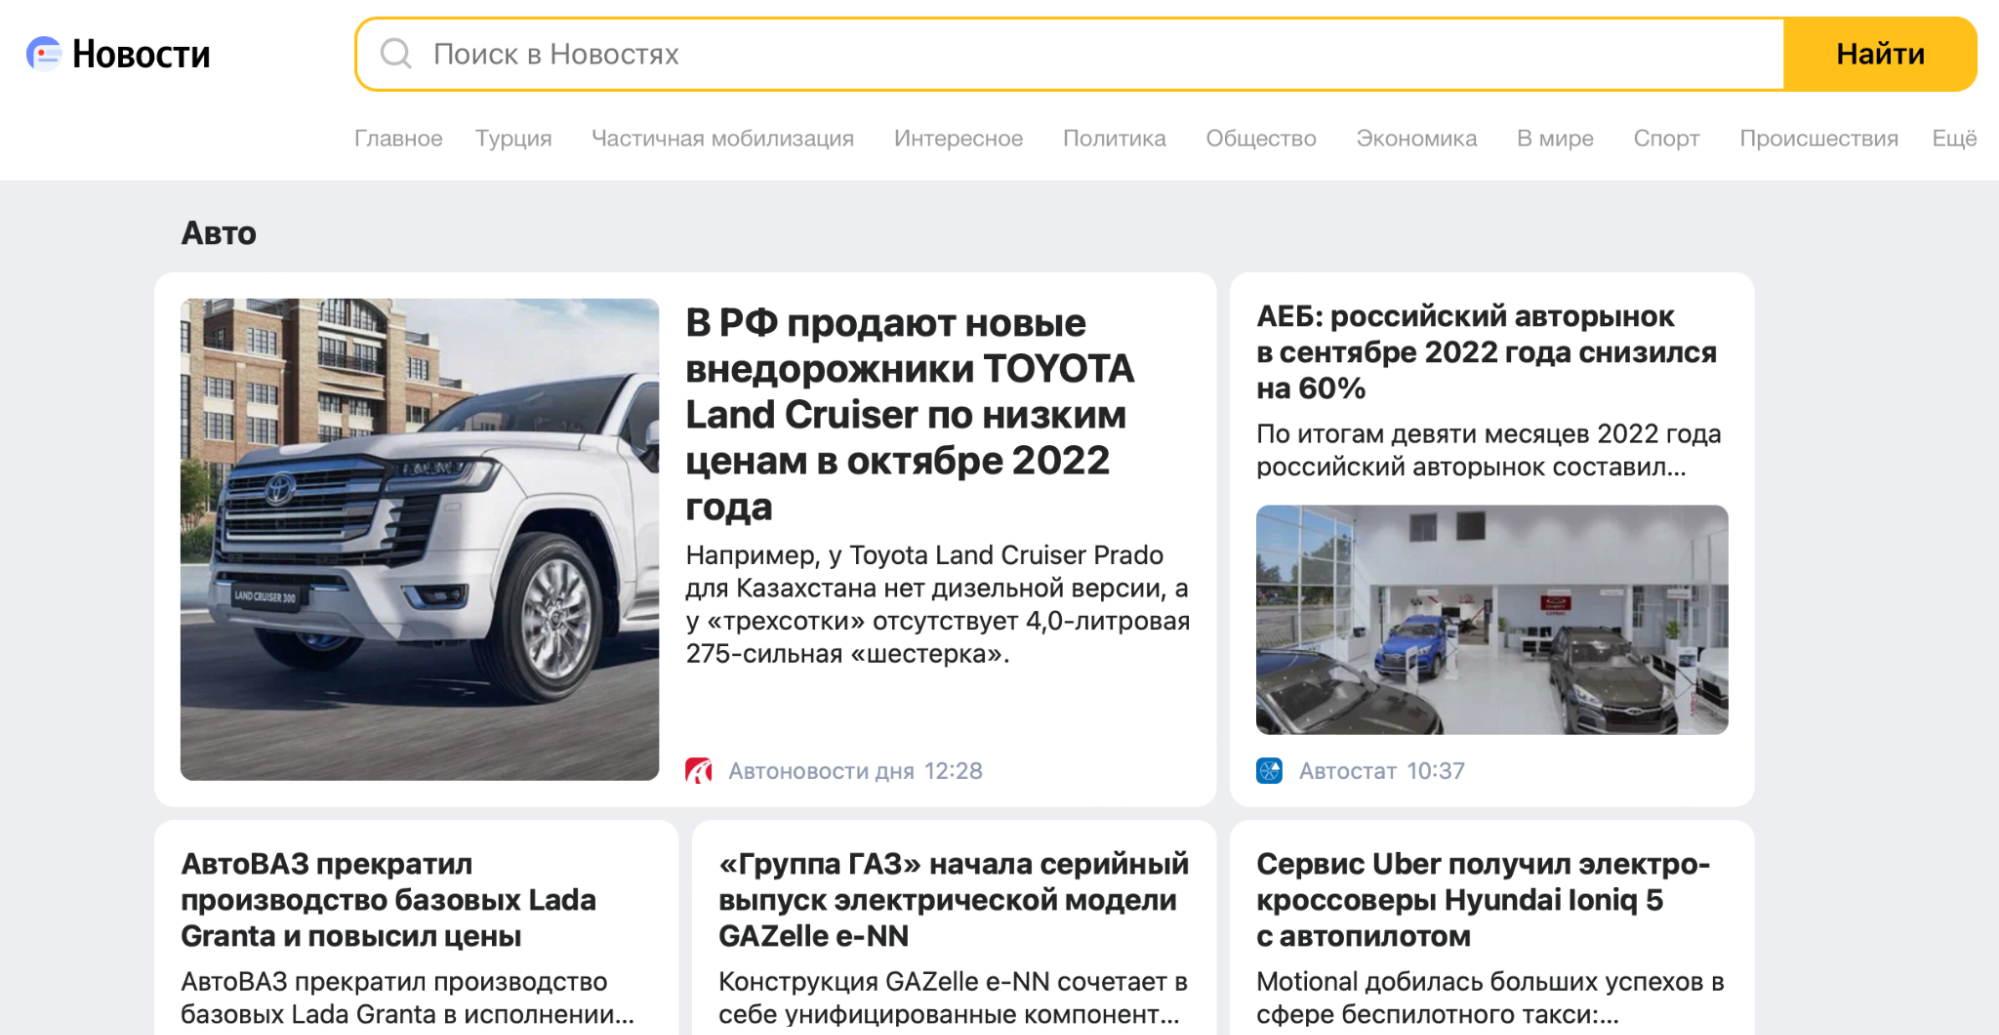The image size is (1999, 1035).
Task: Click the yellow Найти button
Action: pos(1880,54)
